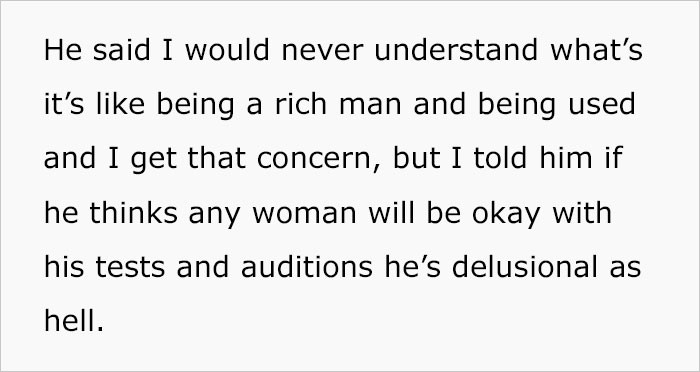The width and height of the screenshot is (700, 372).
Task: Click the word "hell." on last line
Action: (74, 321)
